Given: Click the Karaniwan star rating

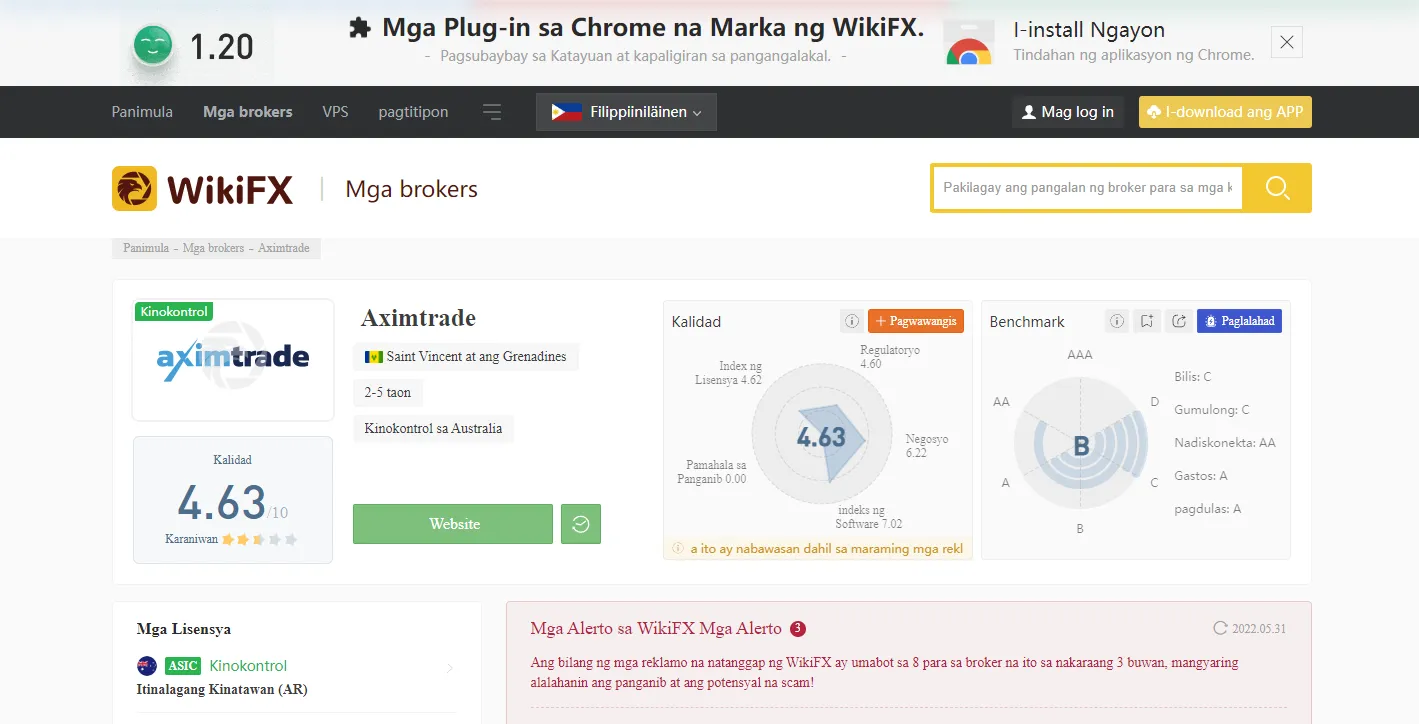Looking at the screenshot, I should [260, 539].
